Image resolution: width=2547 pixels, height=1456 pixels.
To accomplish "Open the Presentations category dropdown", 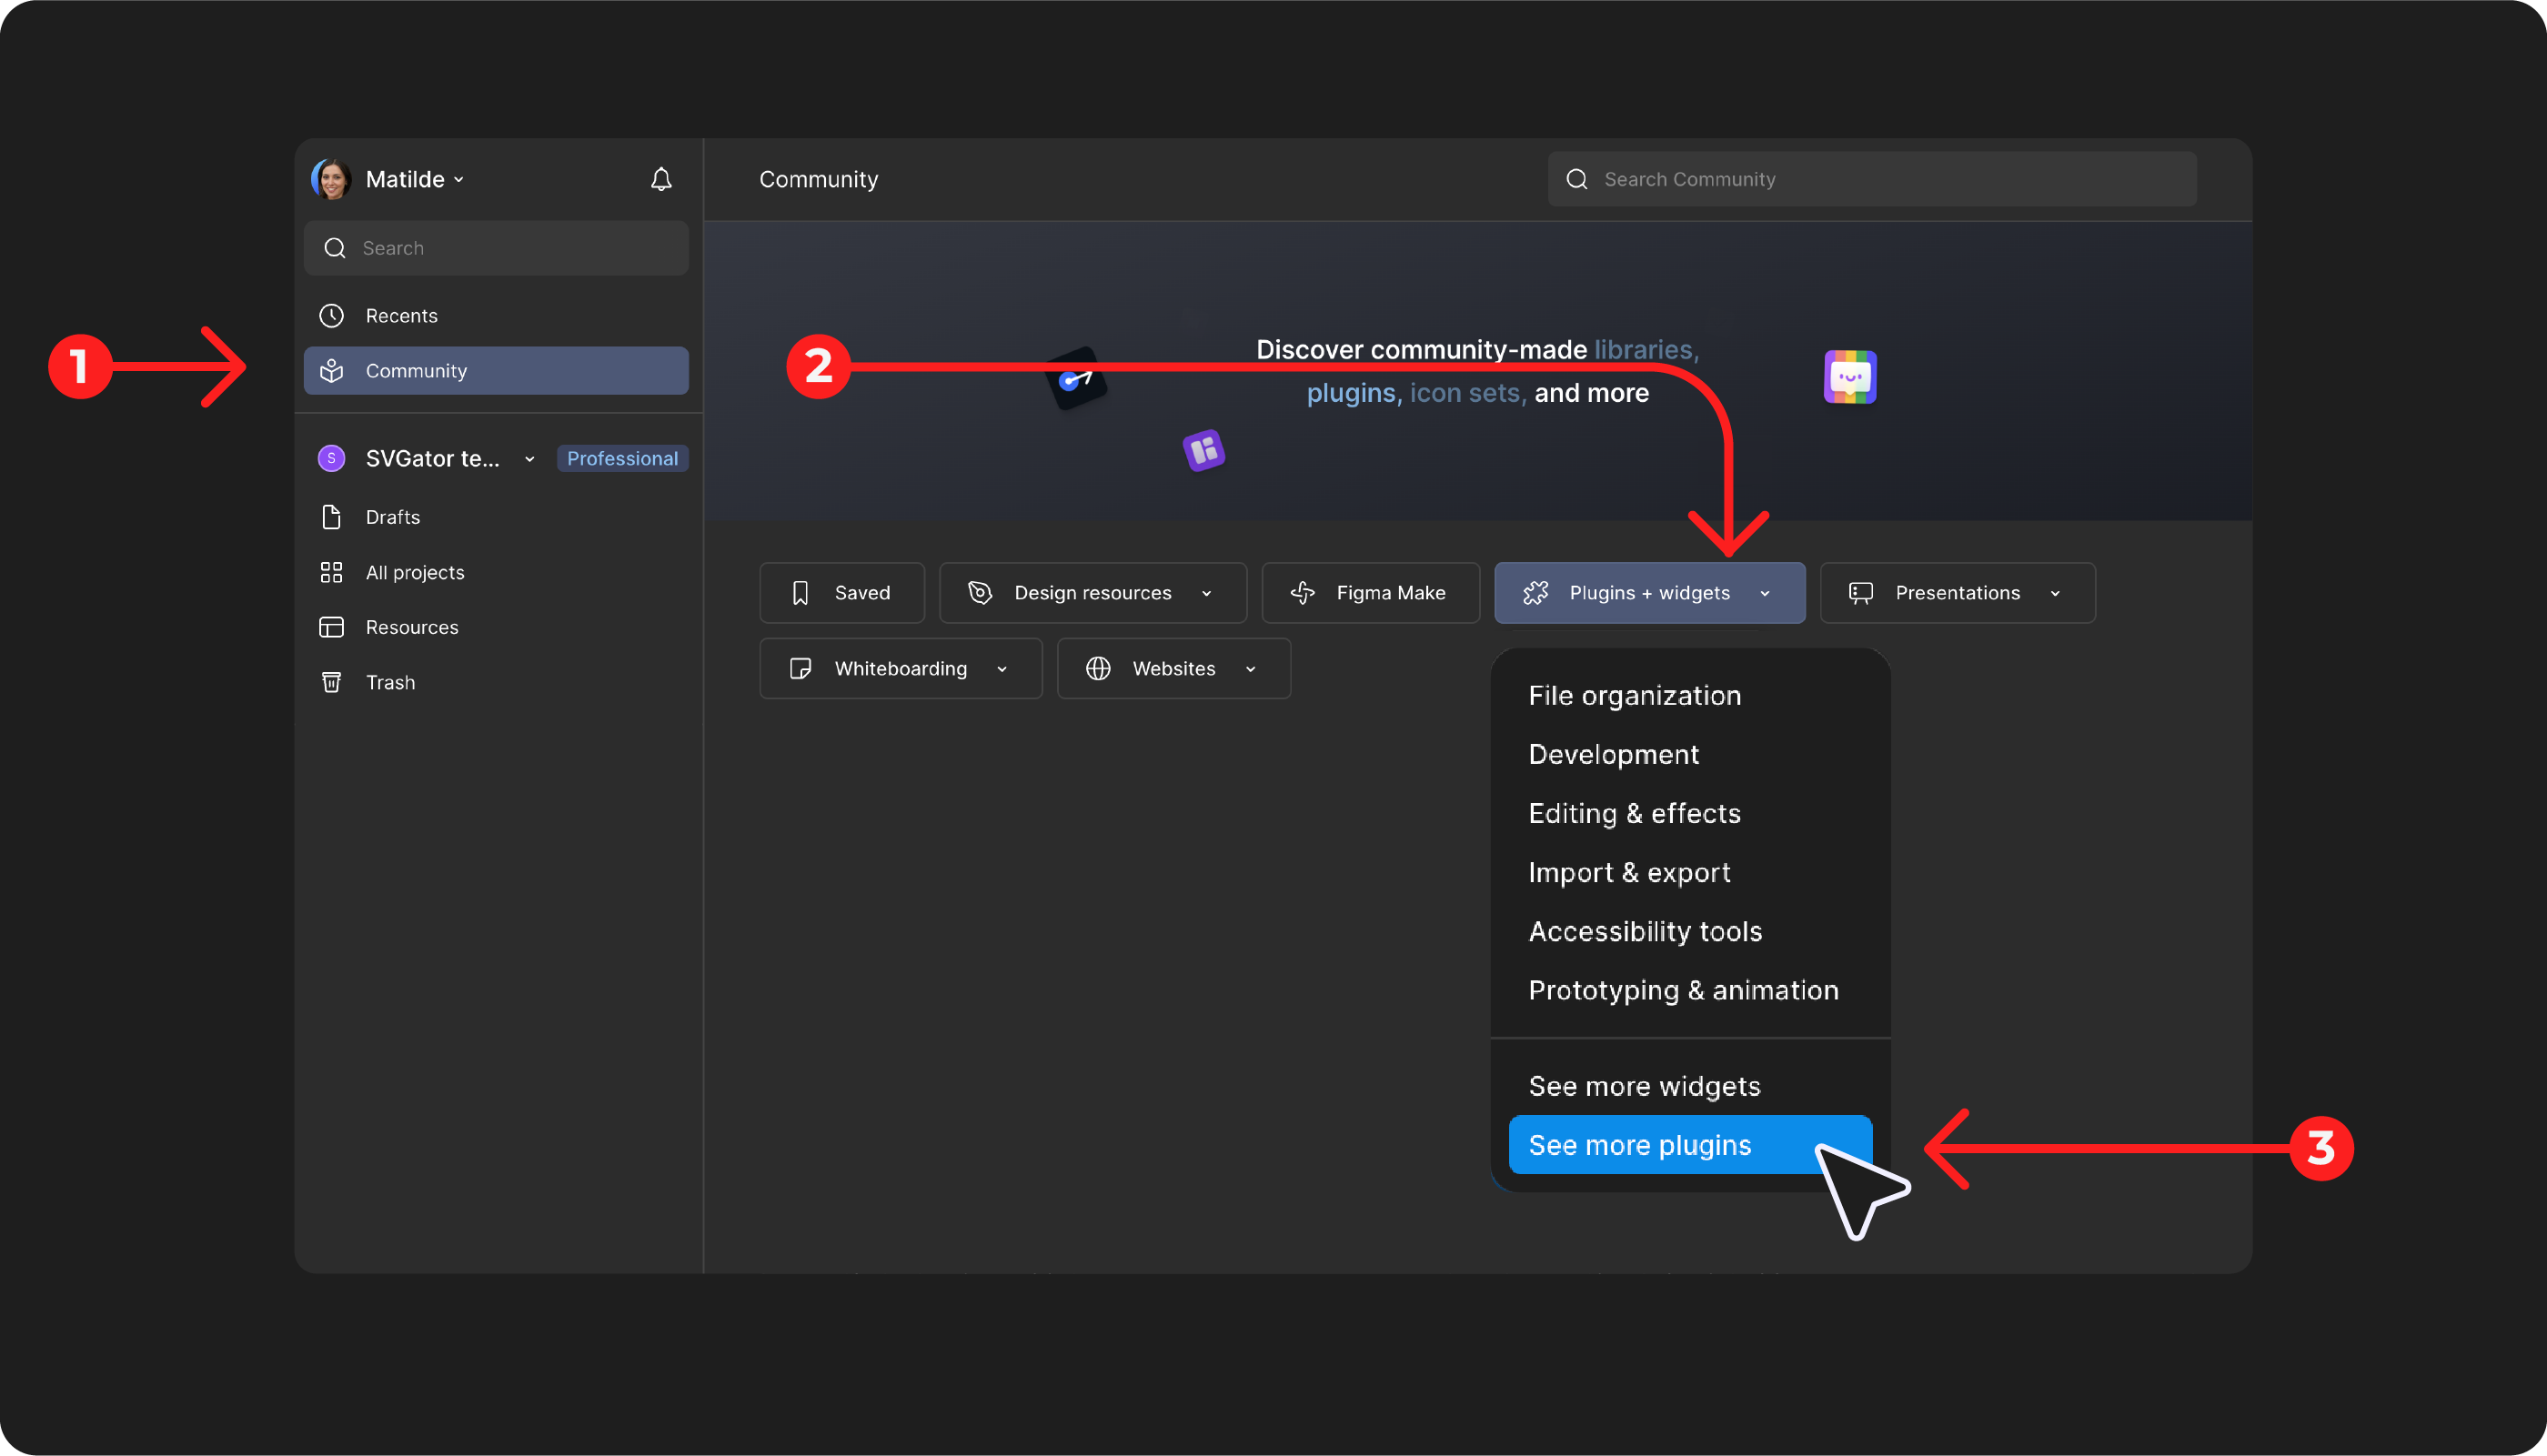I will [x=1957, y=593].
